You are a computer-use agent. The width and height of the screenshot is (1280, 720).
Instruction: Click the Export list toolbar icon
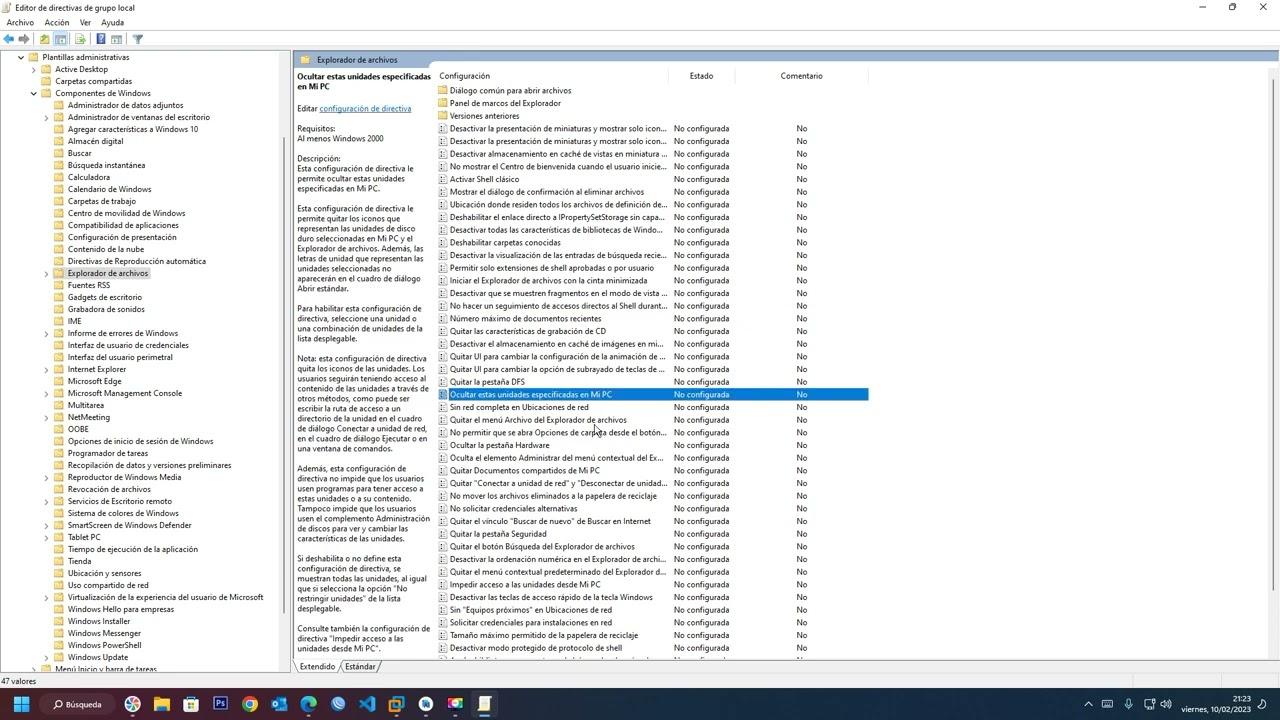coord(80,39)
